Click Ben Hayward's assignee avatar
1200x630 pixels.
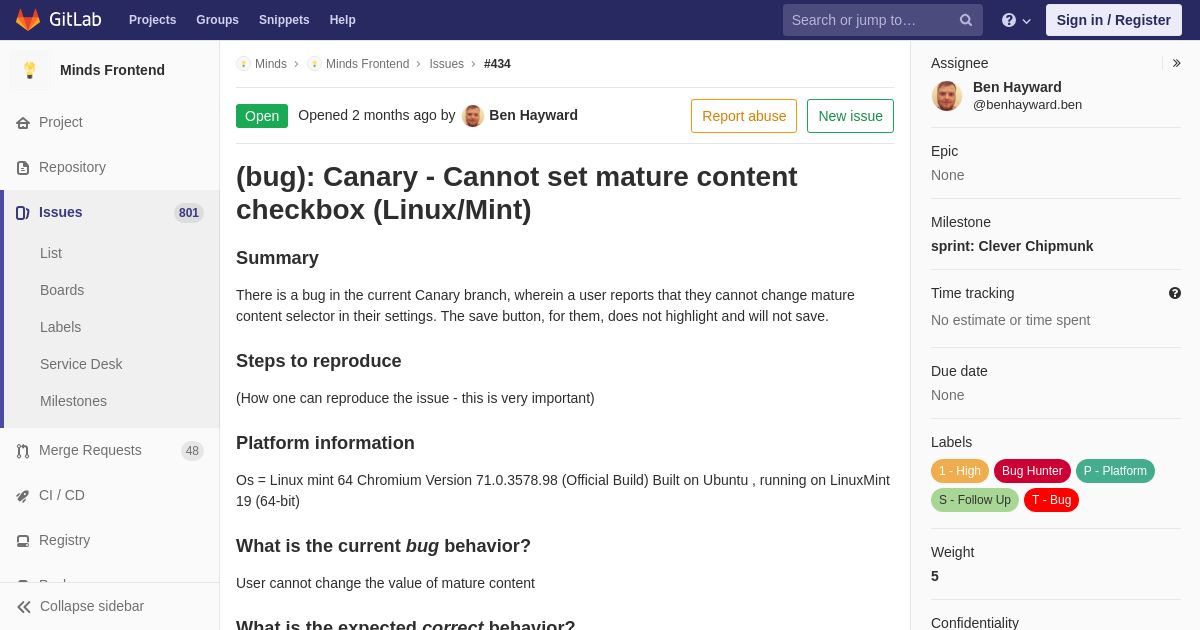coord(947,96)
